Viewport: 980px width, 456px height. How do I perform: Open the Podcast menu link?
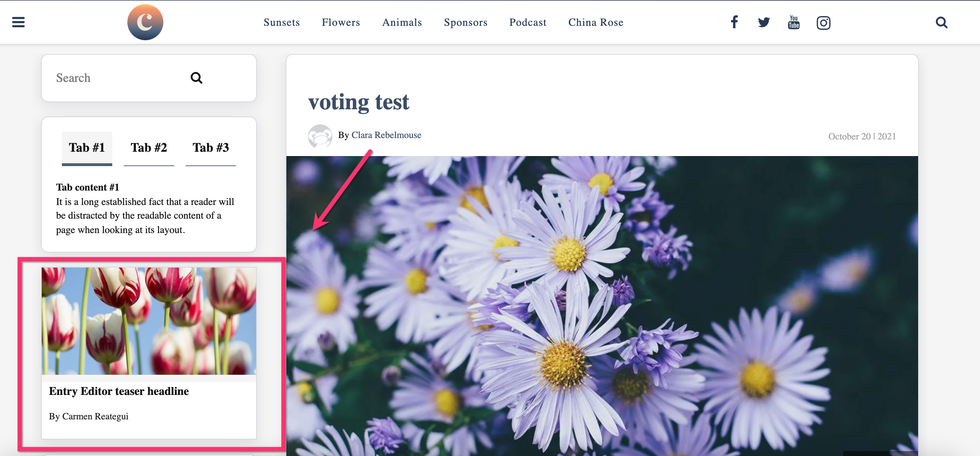pos(528,22)
